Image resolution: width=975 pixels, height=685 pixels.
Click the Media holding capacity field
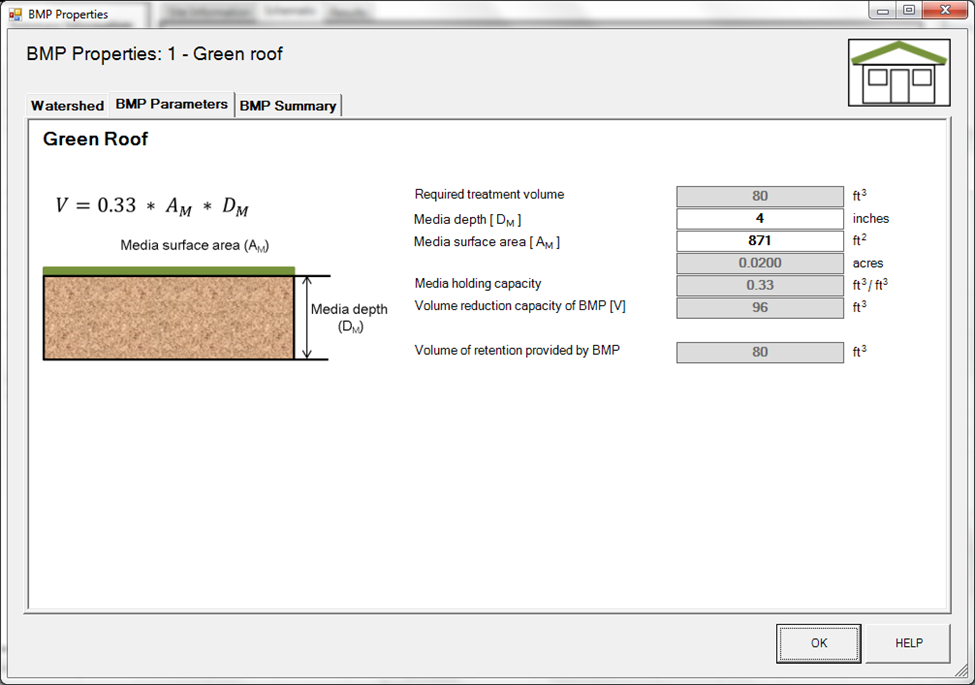tap(759, 286)
